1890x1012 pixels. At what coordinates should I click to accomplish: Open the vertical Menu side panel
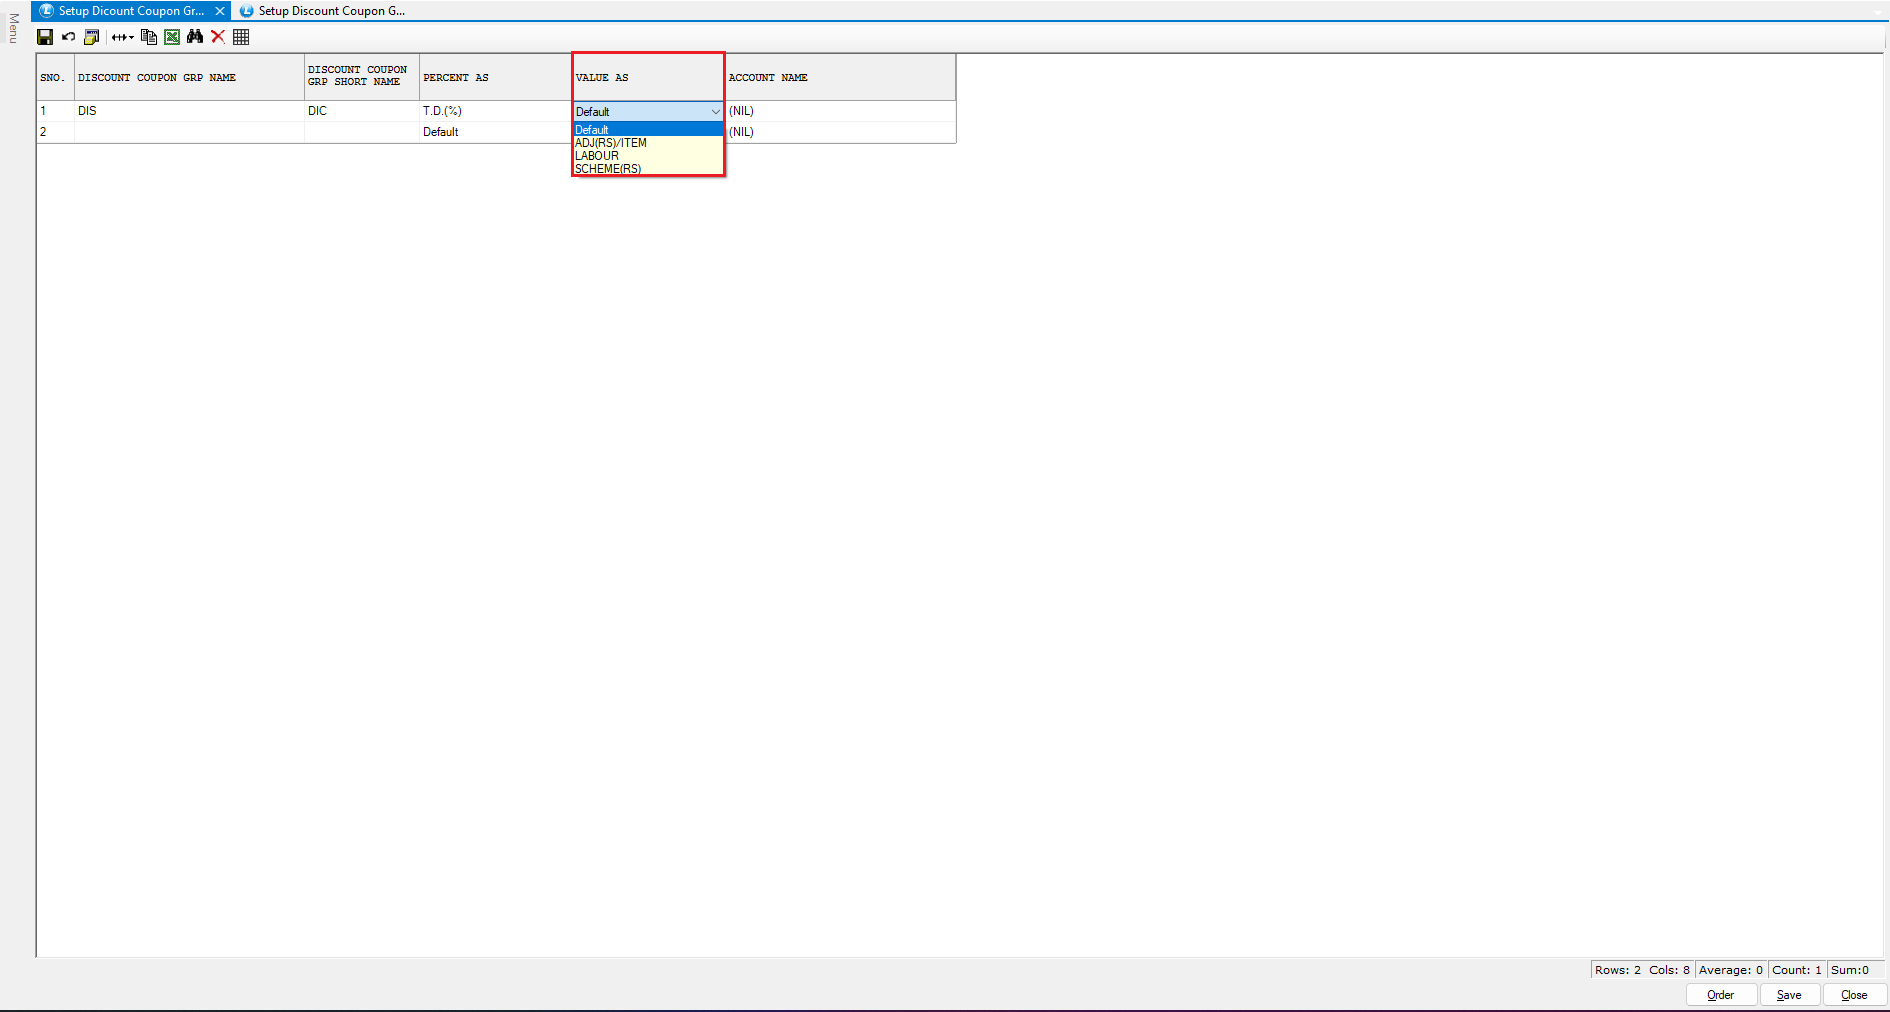(13, 28)
